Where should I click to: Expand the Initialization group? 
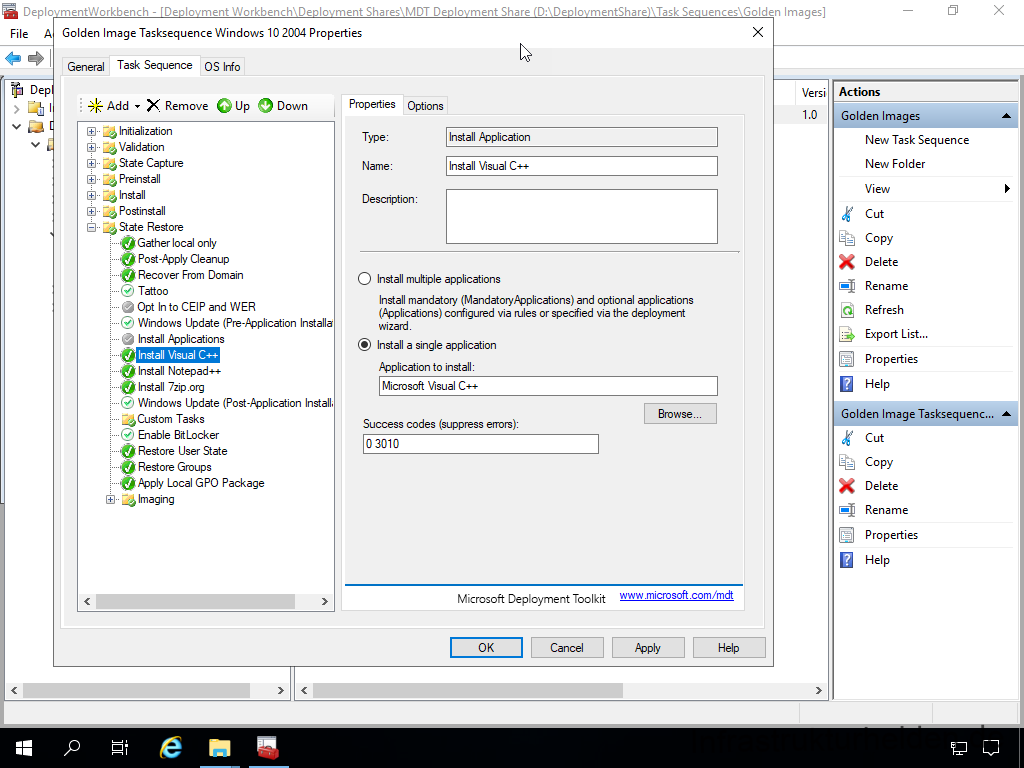click(x=92, y=131)
